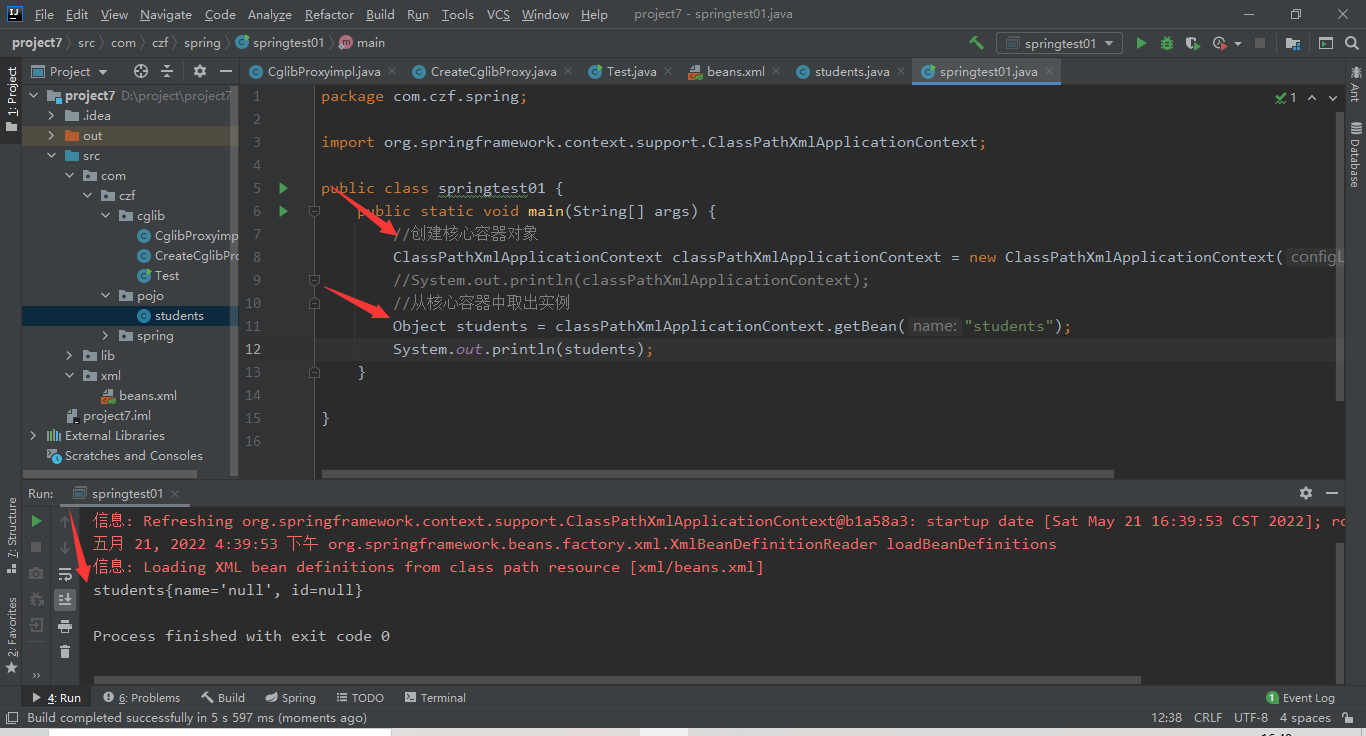Open the 6: Problems tool window
This screenshot has height=736, width=1366.
click(141, 698)
